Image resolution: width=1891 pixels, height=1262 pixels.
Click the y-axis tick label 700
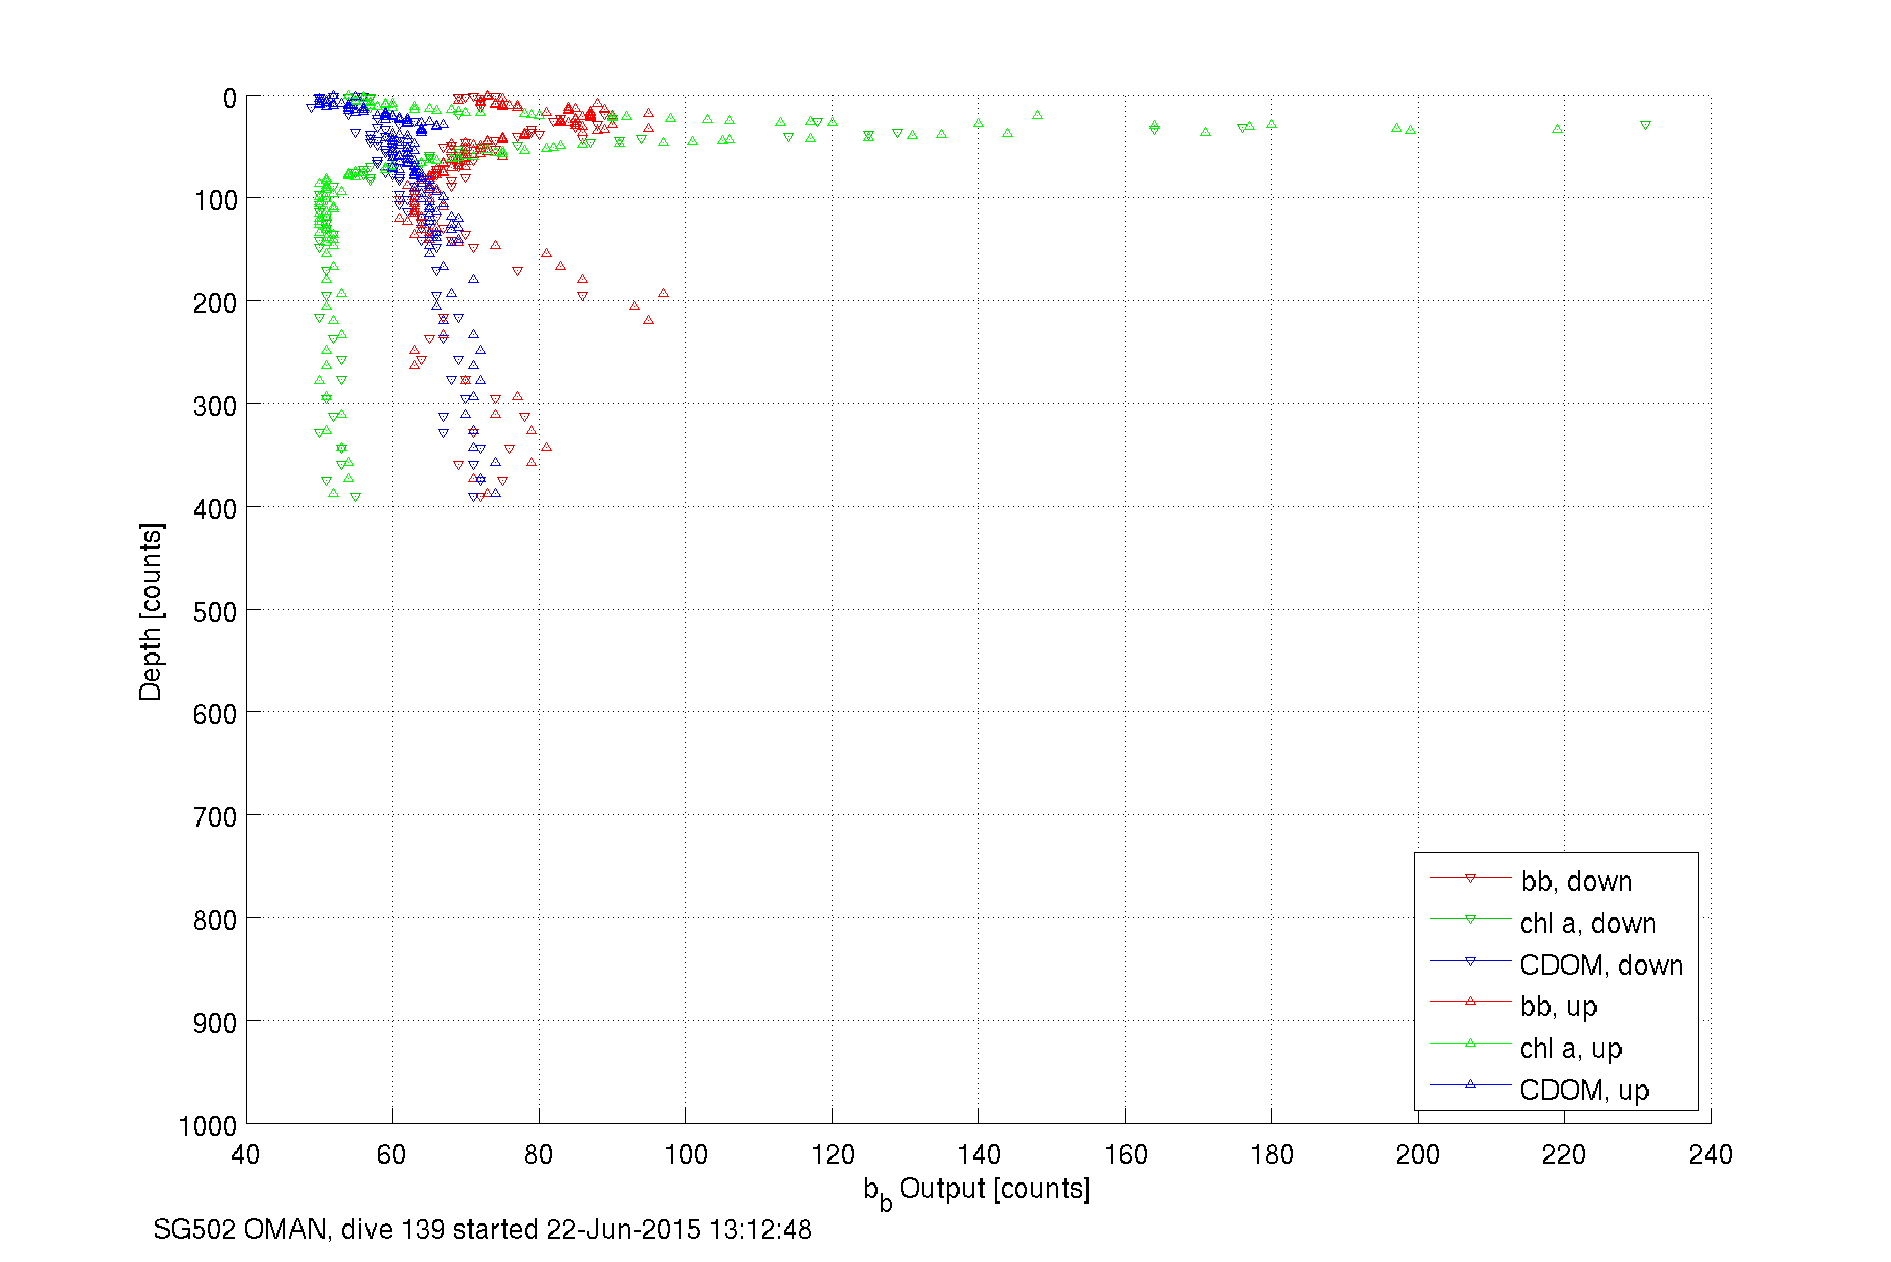pos(215,817)
